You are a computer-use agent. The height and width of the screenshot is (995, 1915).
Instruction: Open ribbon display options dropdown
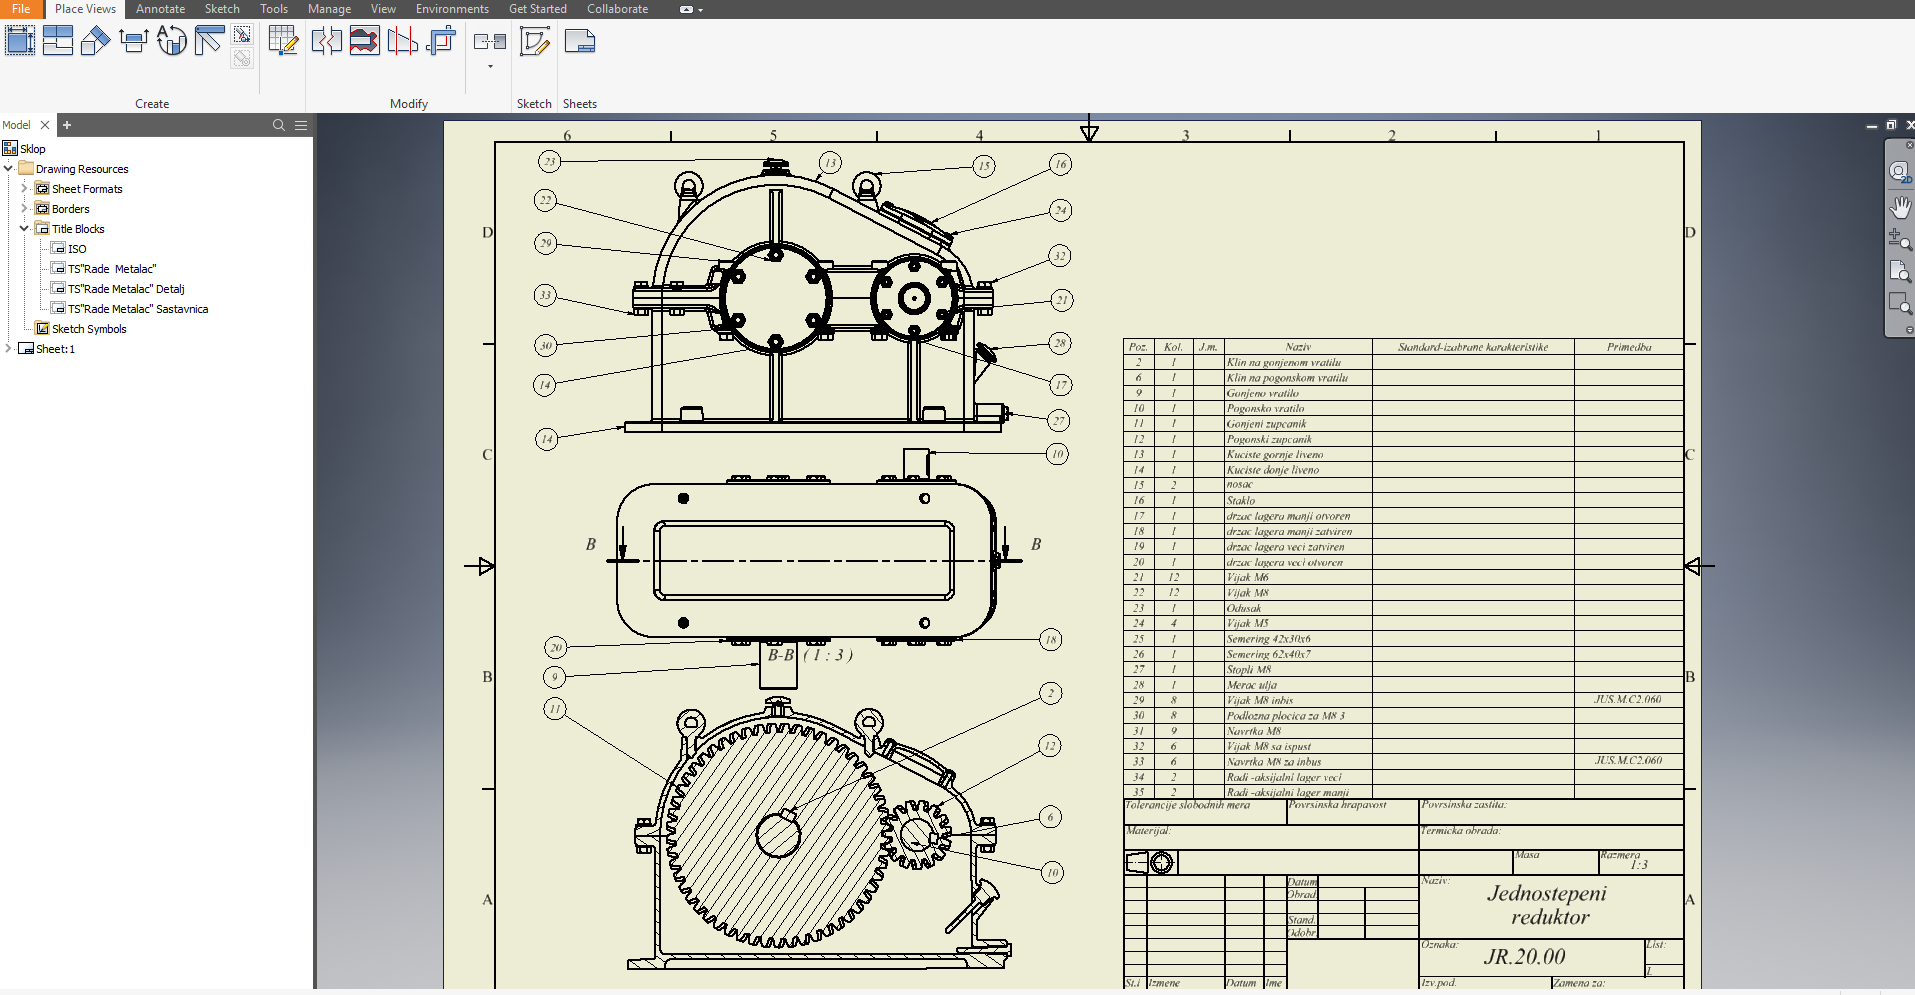pyautogui.click(x=700, y=10)
